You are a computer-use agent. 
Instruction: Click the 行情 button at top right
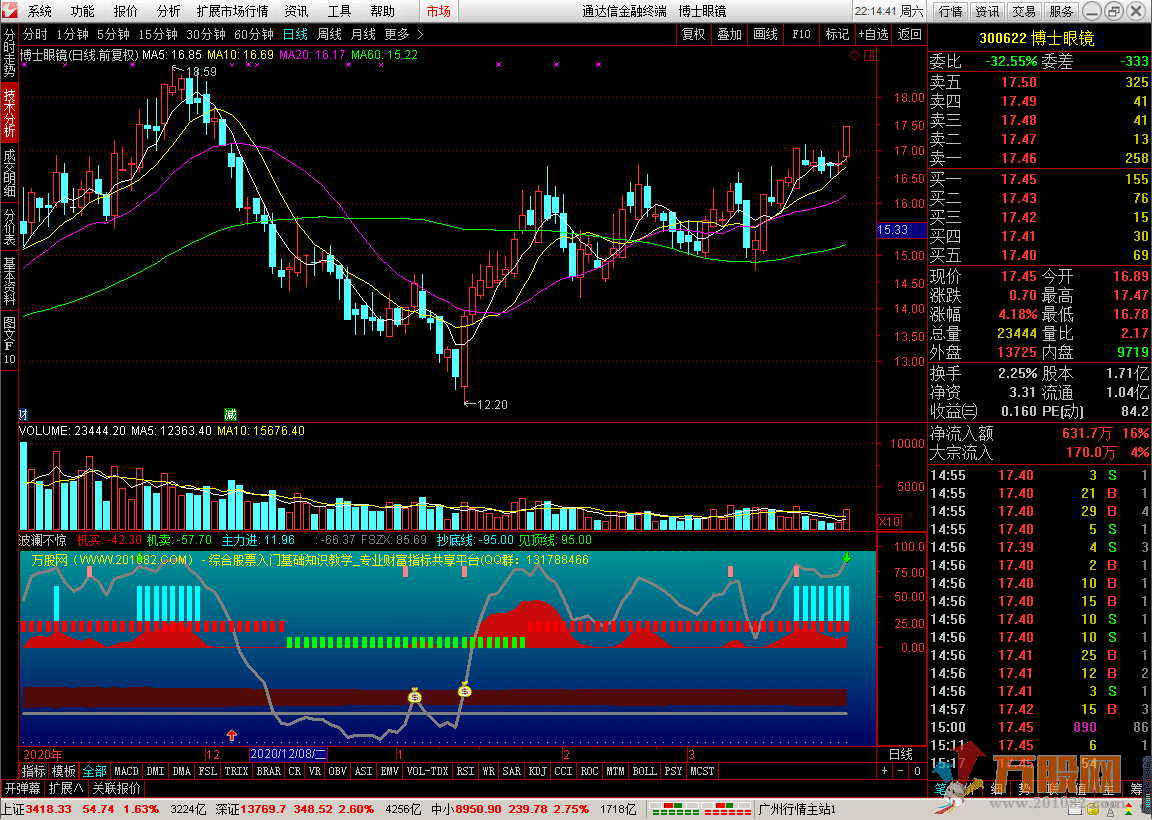tap(951, 11)
